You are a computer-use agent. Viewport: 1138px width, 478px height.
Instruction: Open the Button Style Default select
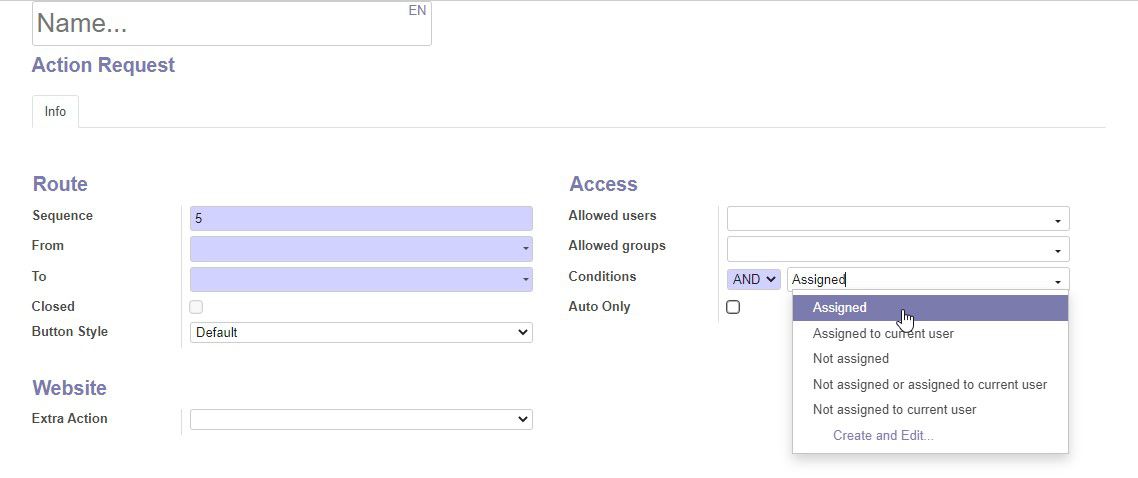[361, 332]
